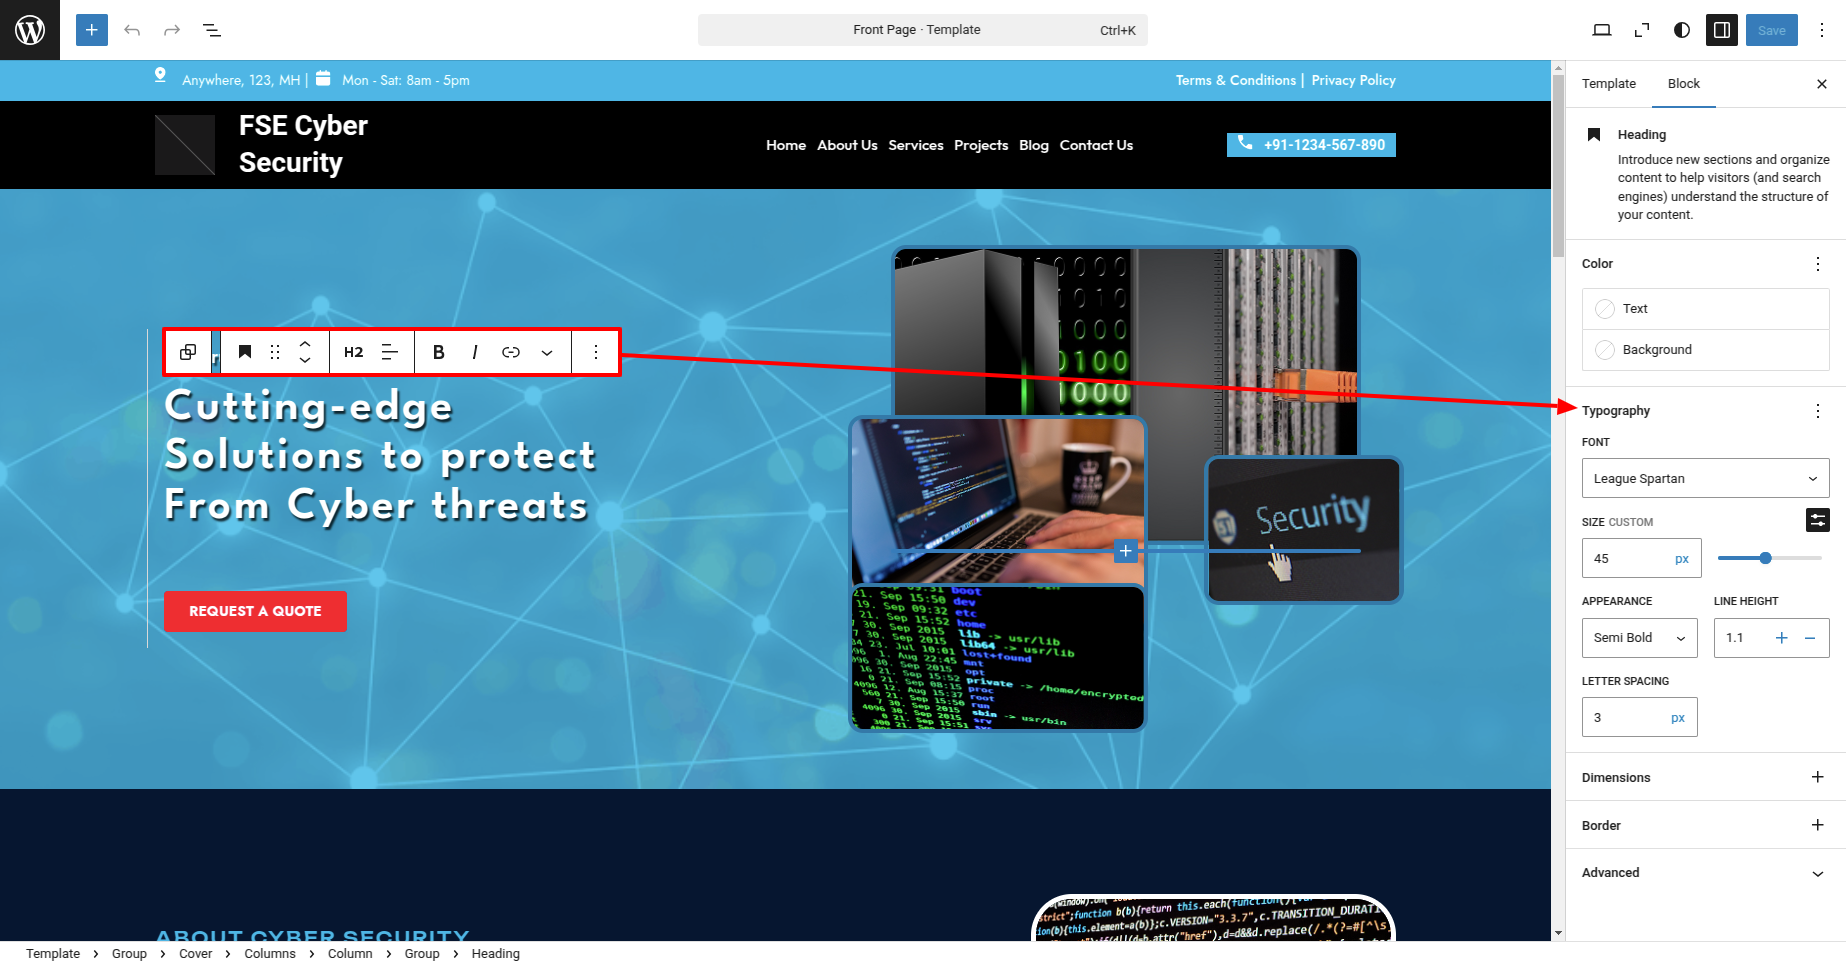
Task: Open Front Page Template command palette
Action: click(x=922, y=30)
